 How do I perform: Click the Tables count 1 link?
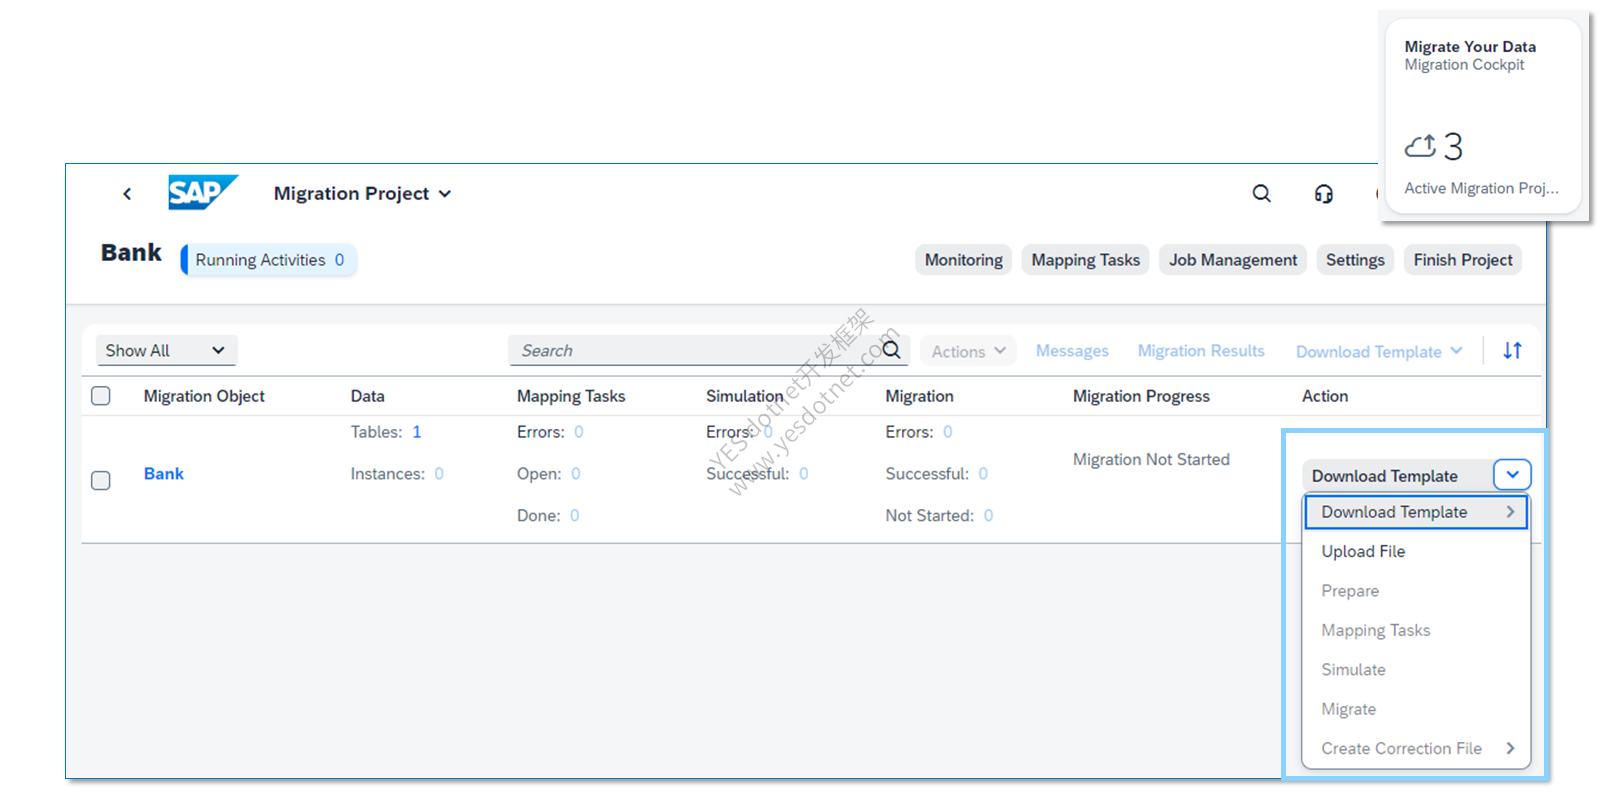pos(417,432)
